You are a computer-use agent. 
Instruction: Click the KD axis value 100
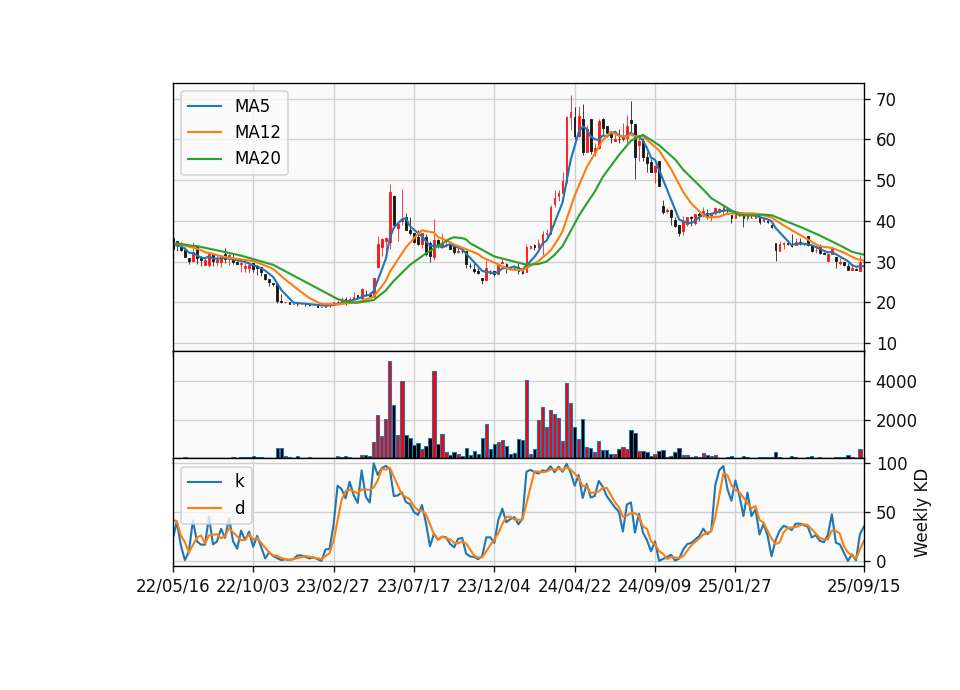tap(891, 464)
